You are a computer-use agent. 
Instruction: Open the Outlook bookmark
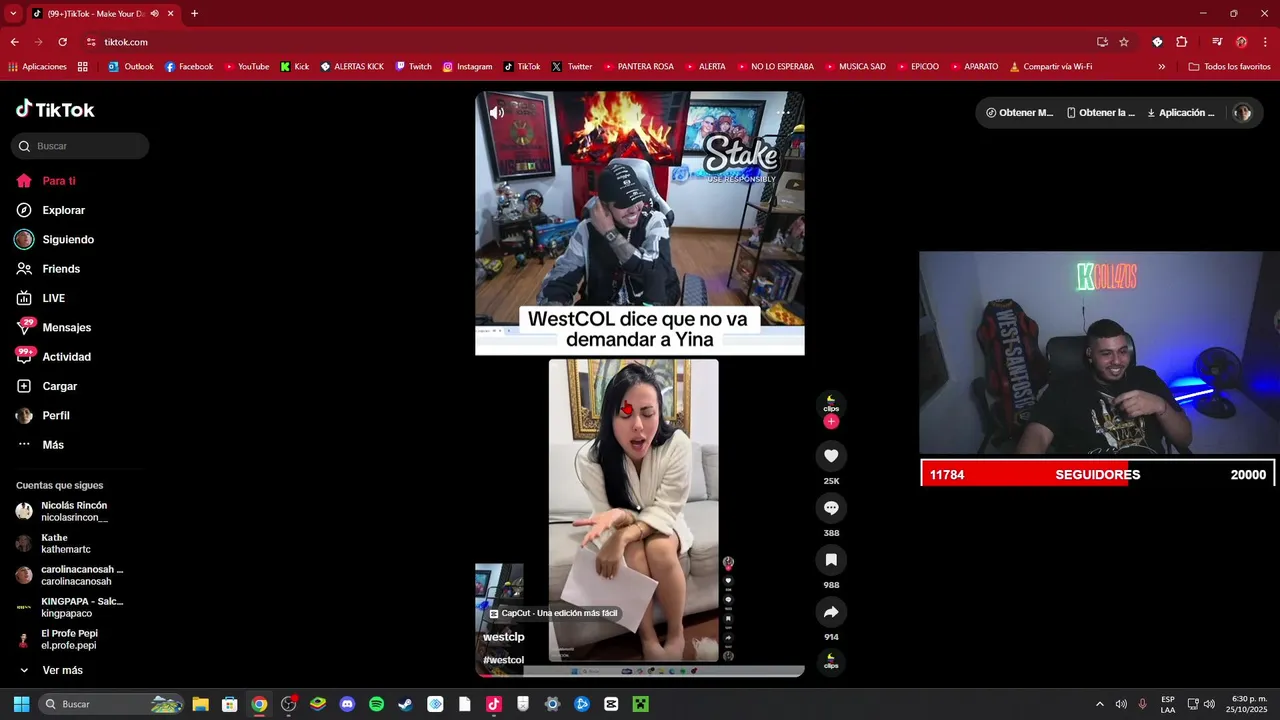pyautogui.click(x=131, y=67)
